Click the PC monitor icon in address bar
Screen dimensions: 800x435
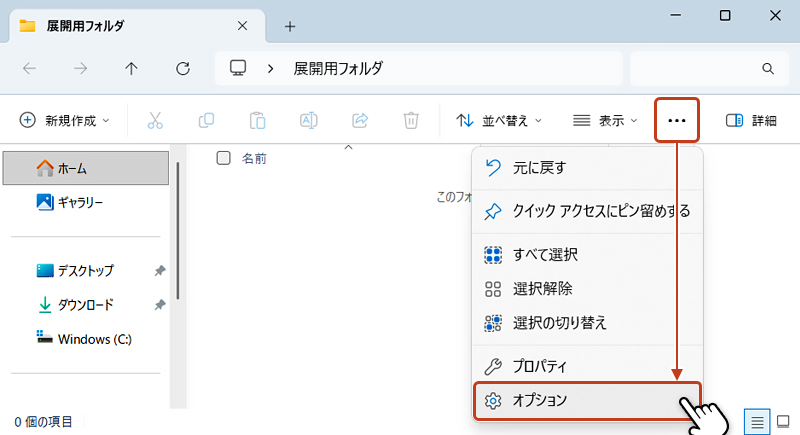pos(238,68)
